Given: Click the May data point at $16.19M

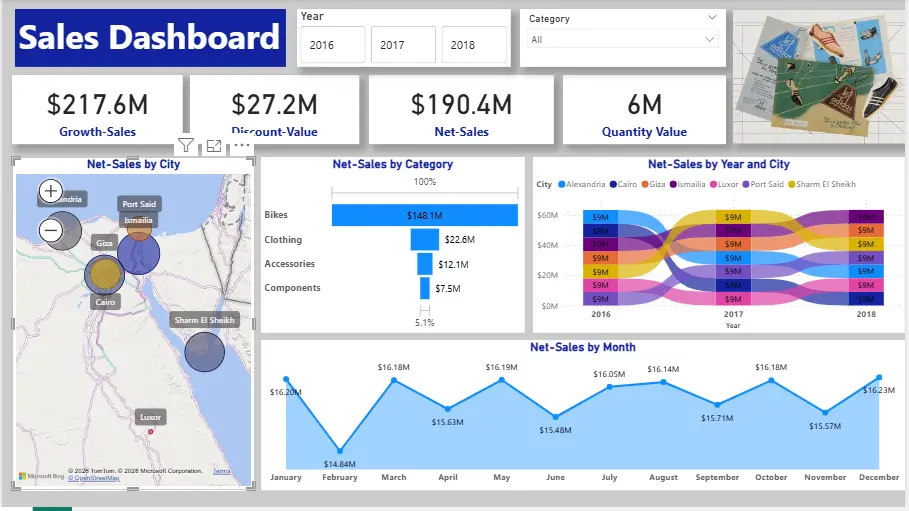Looking at the screenshot, I should (502, 380).
